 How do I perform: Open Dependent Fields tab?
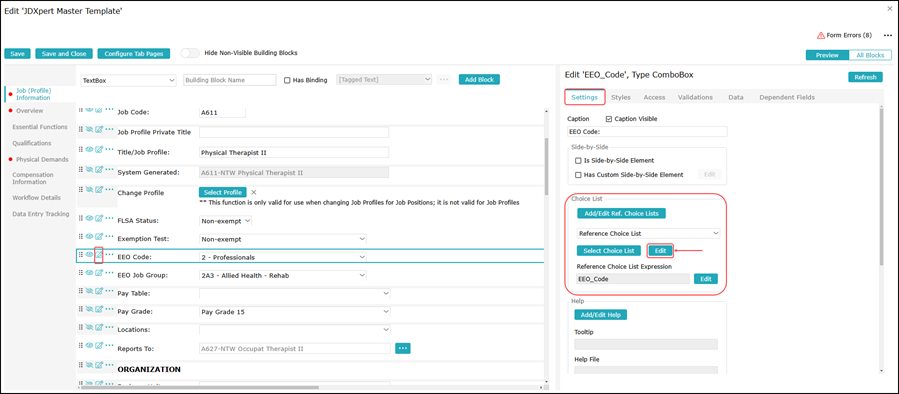787,97
